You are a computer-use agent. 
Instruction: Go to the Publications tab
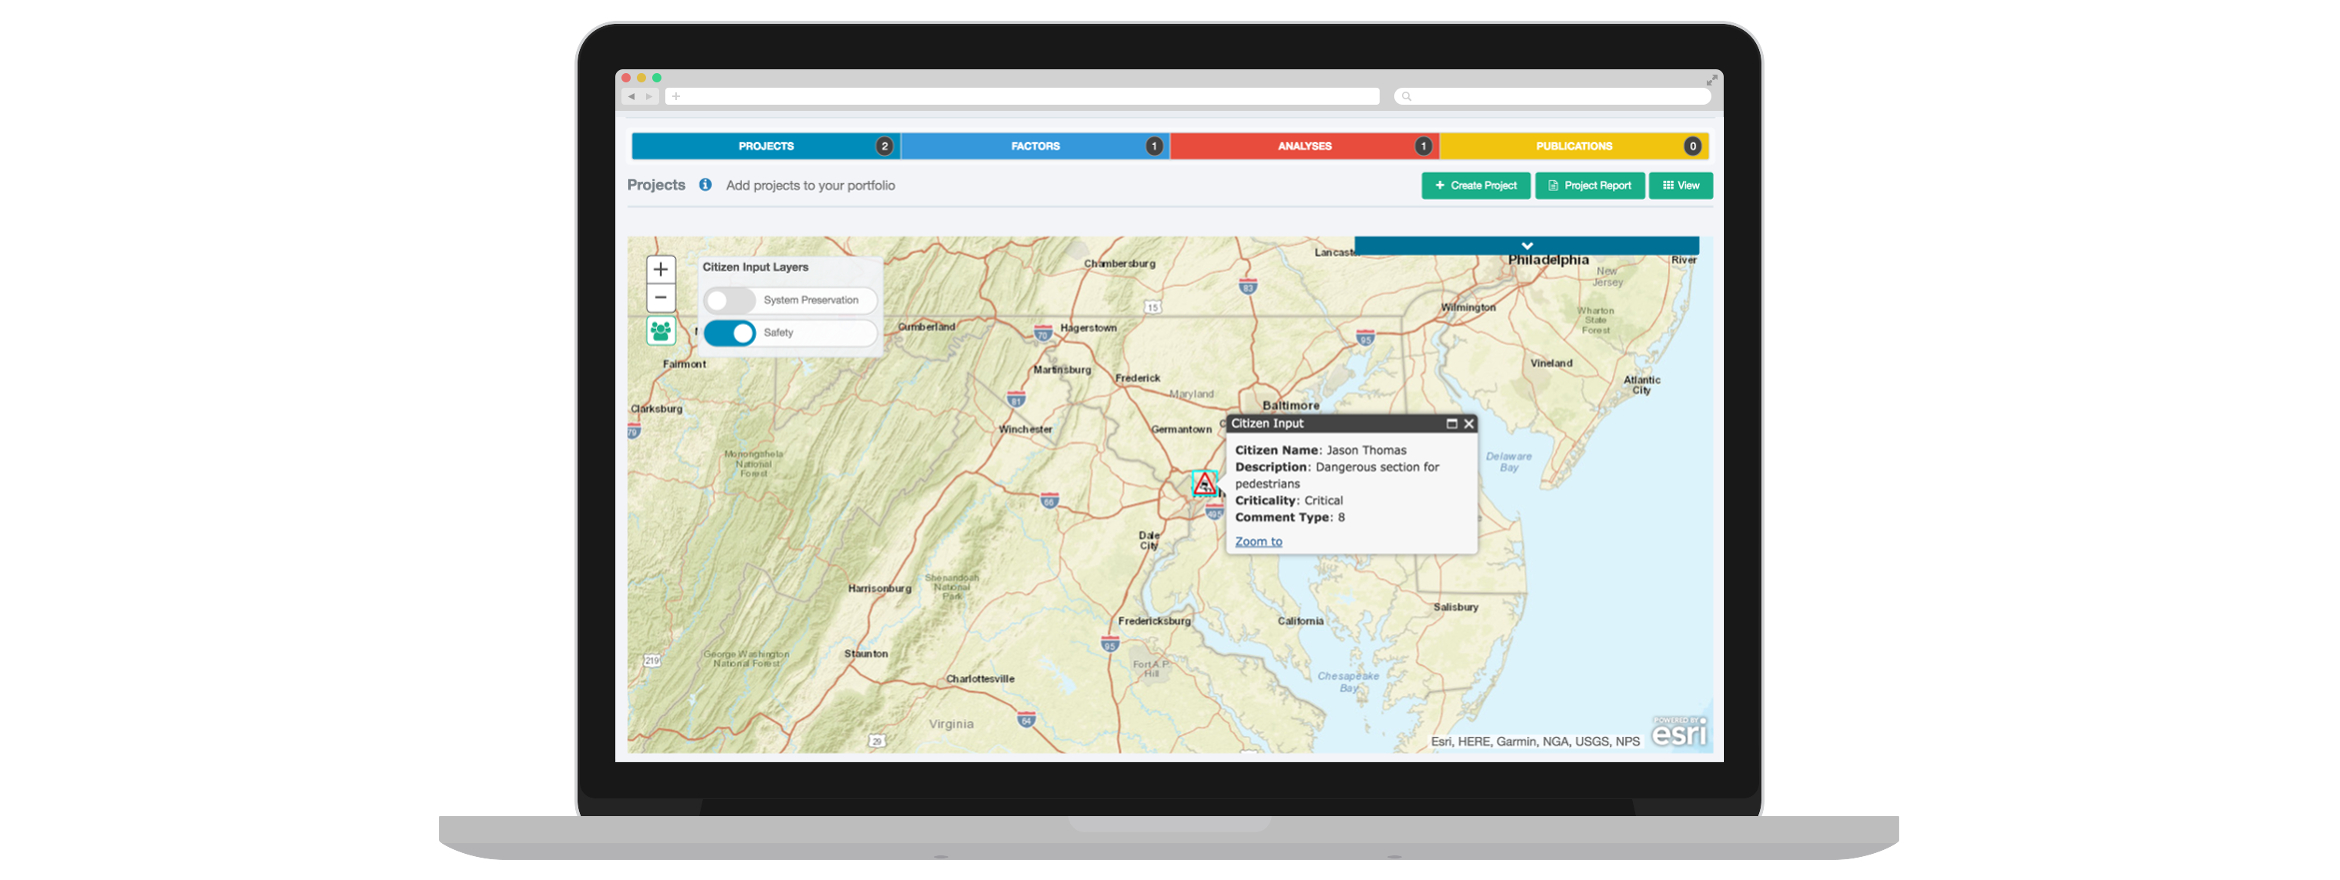pyautogui.click(x=1574, y=146)
